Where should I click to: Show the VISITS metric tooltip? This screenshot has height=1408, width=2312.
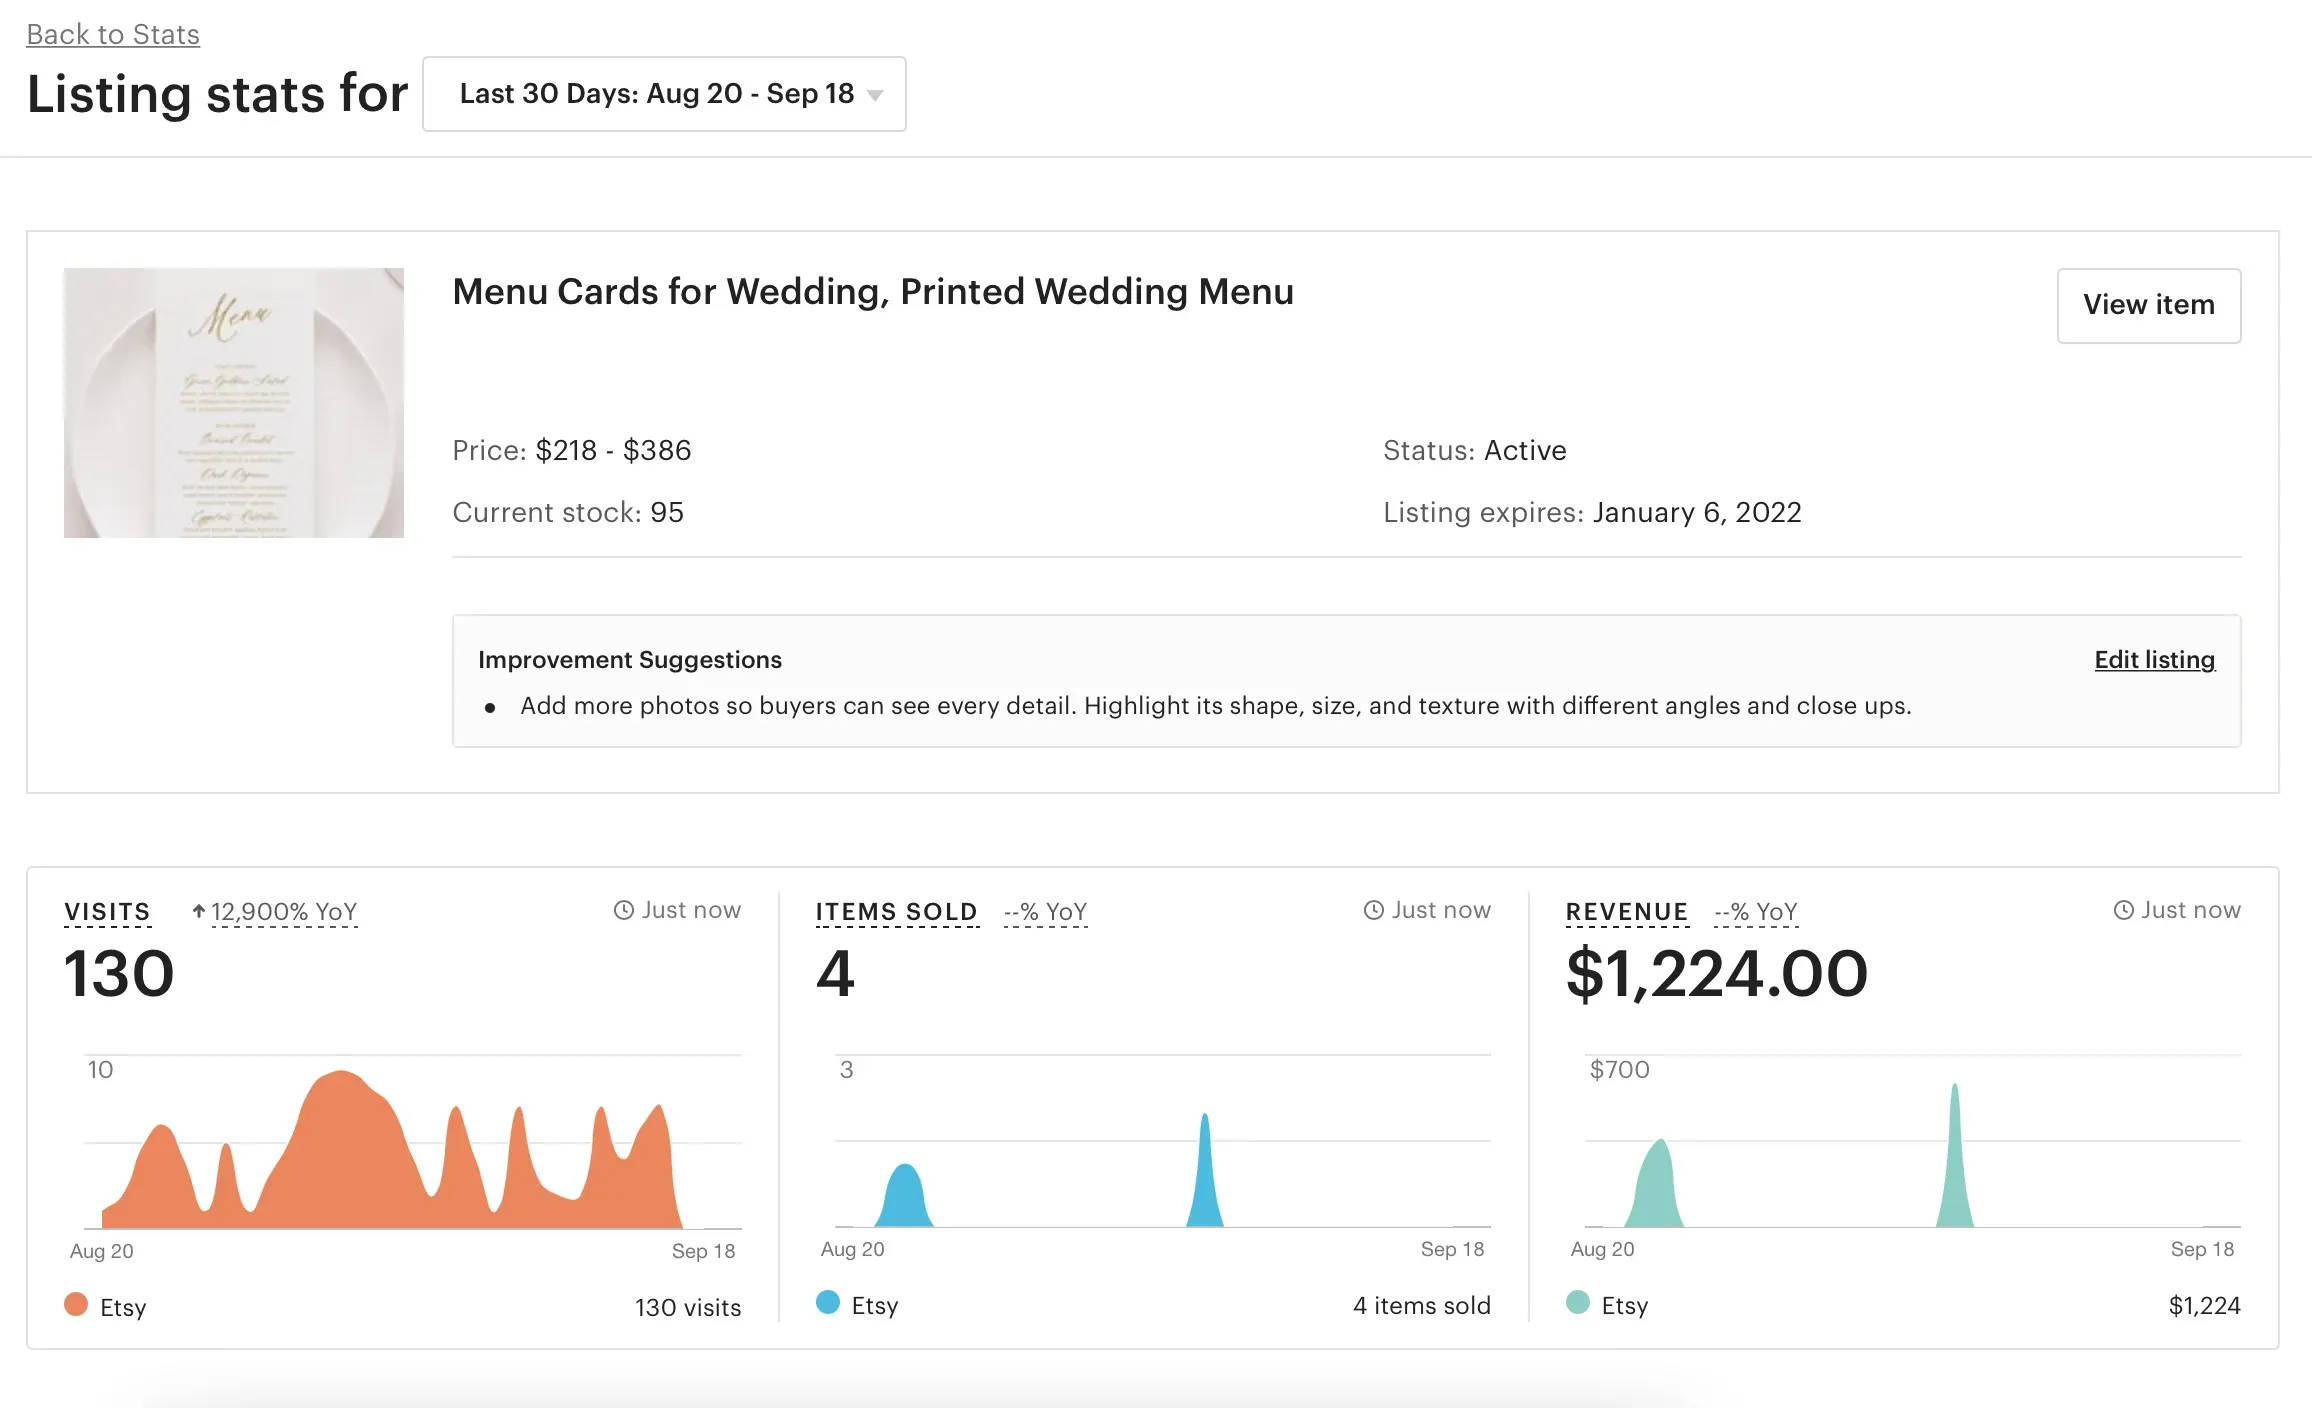(107, 910)
